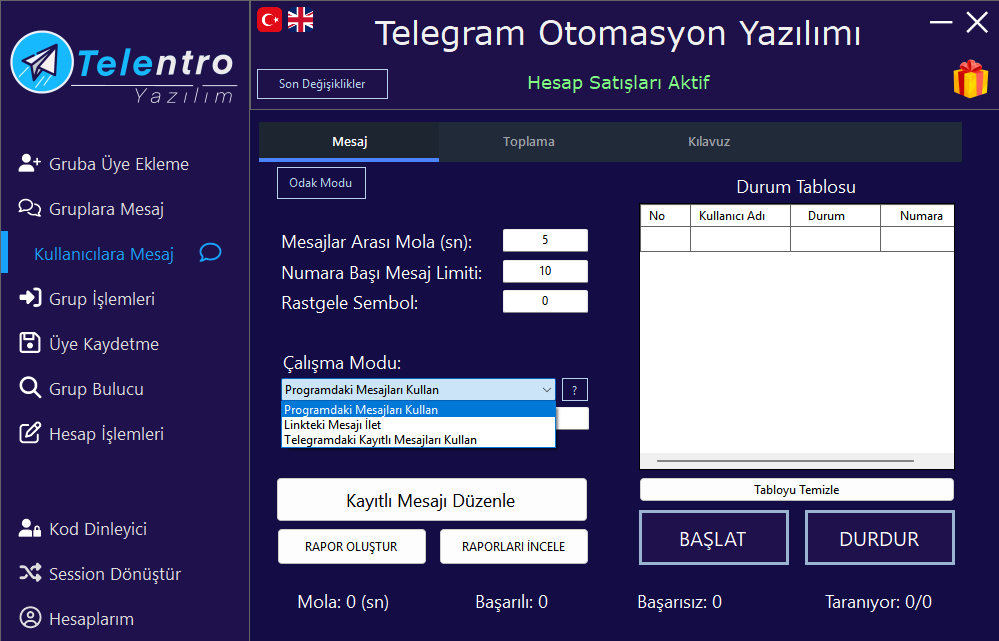
Task: Click the Telentro paper plane logo
Action: pos(42,63)
